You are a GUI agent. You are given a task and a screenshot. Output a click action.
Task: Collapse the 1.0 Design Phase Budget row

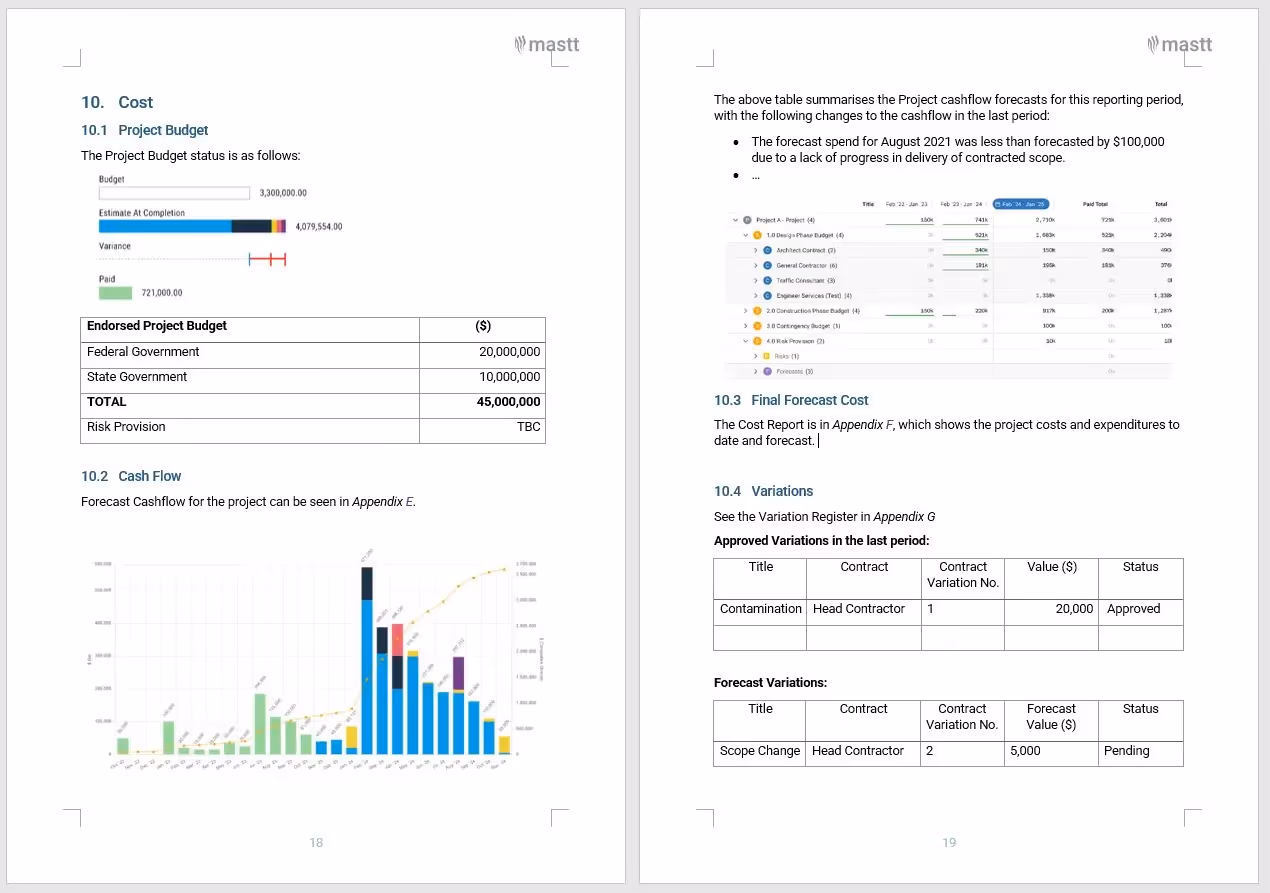coord(745,235)
